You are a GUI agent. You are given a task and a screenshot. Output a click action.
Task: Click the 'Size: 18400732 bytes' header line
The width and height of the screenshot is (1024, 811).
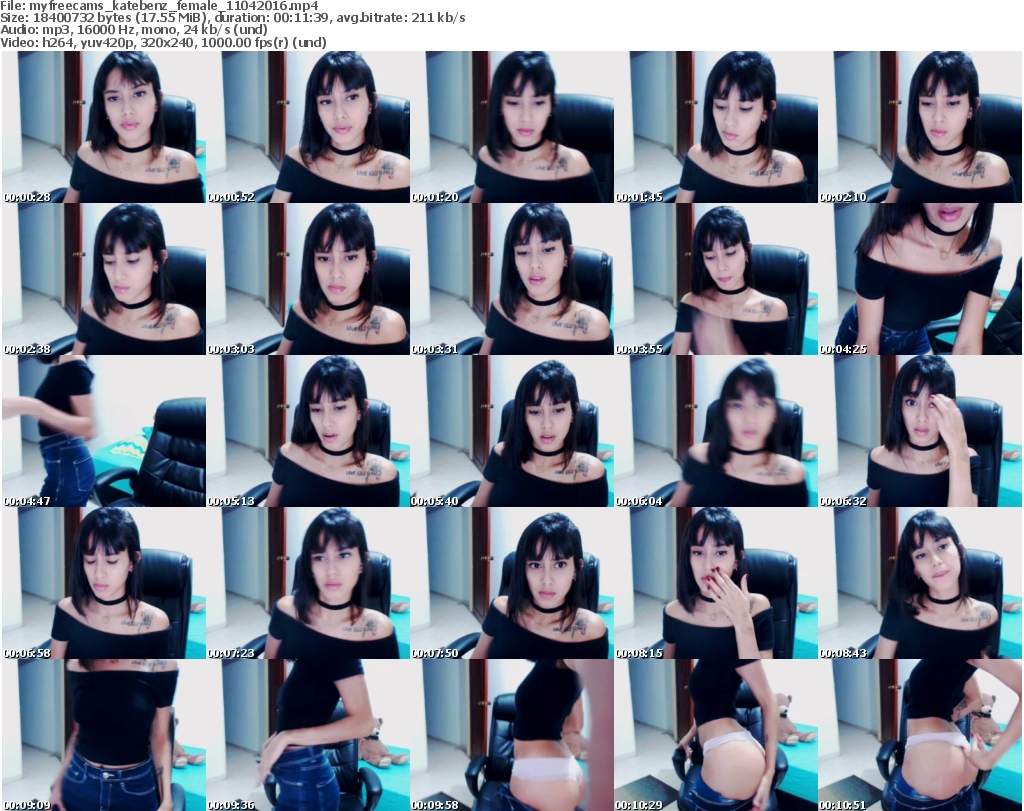point(233,18)
